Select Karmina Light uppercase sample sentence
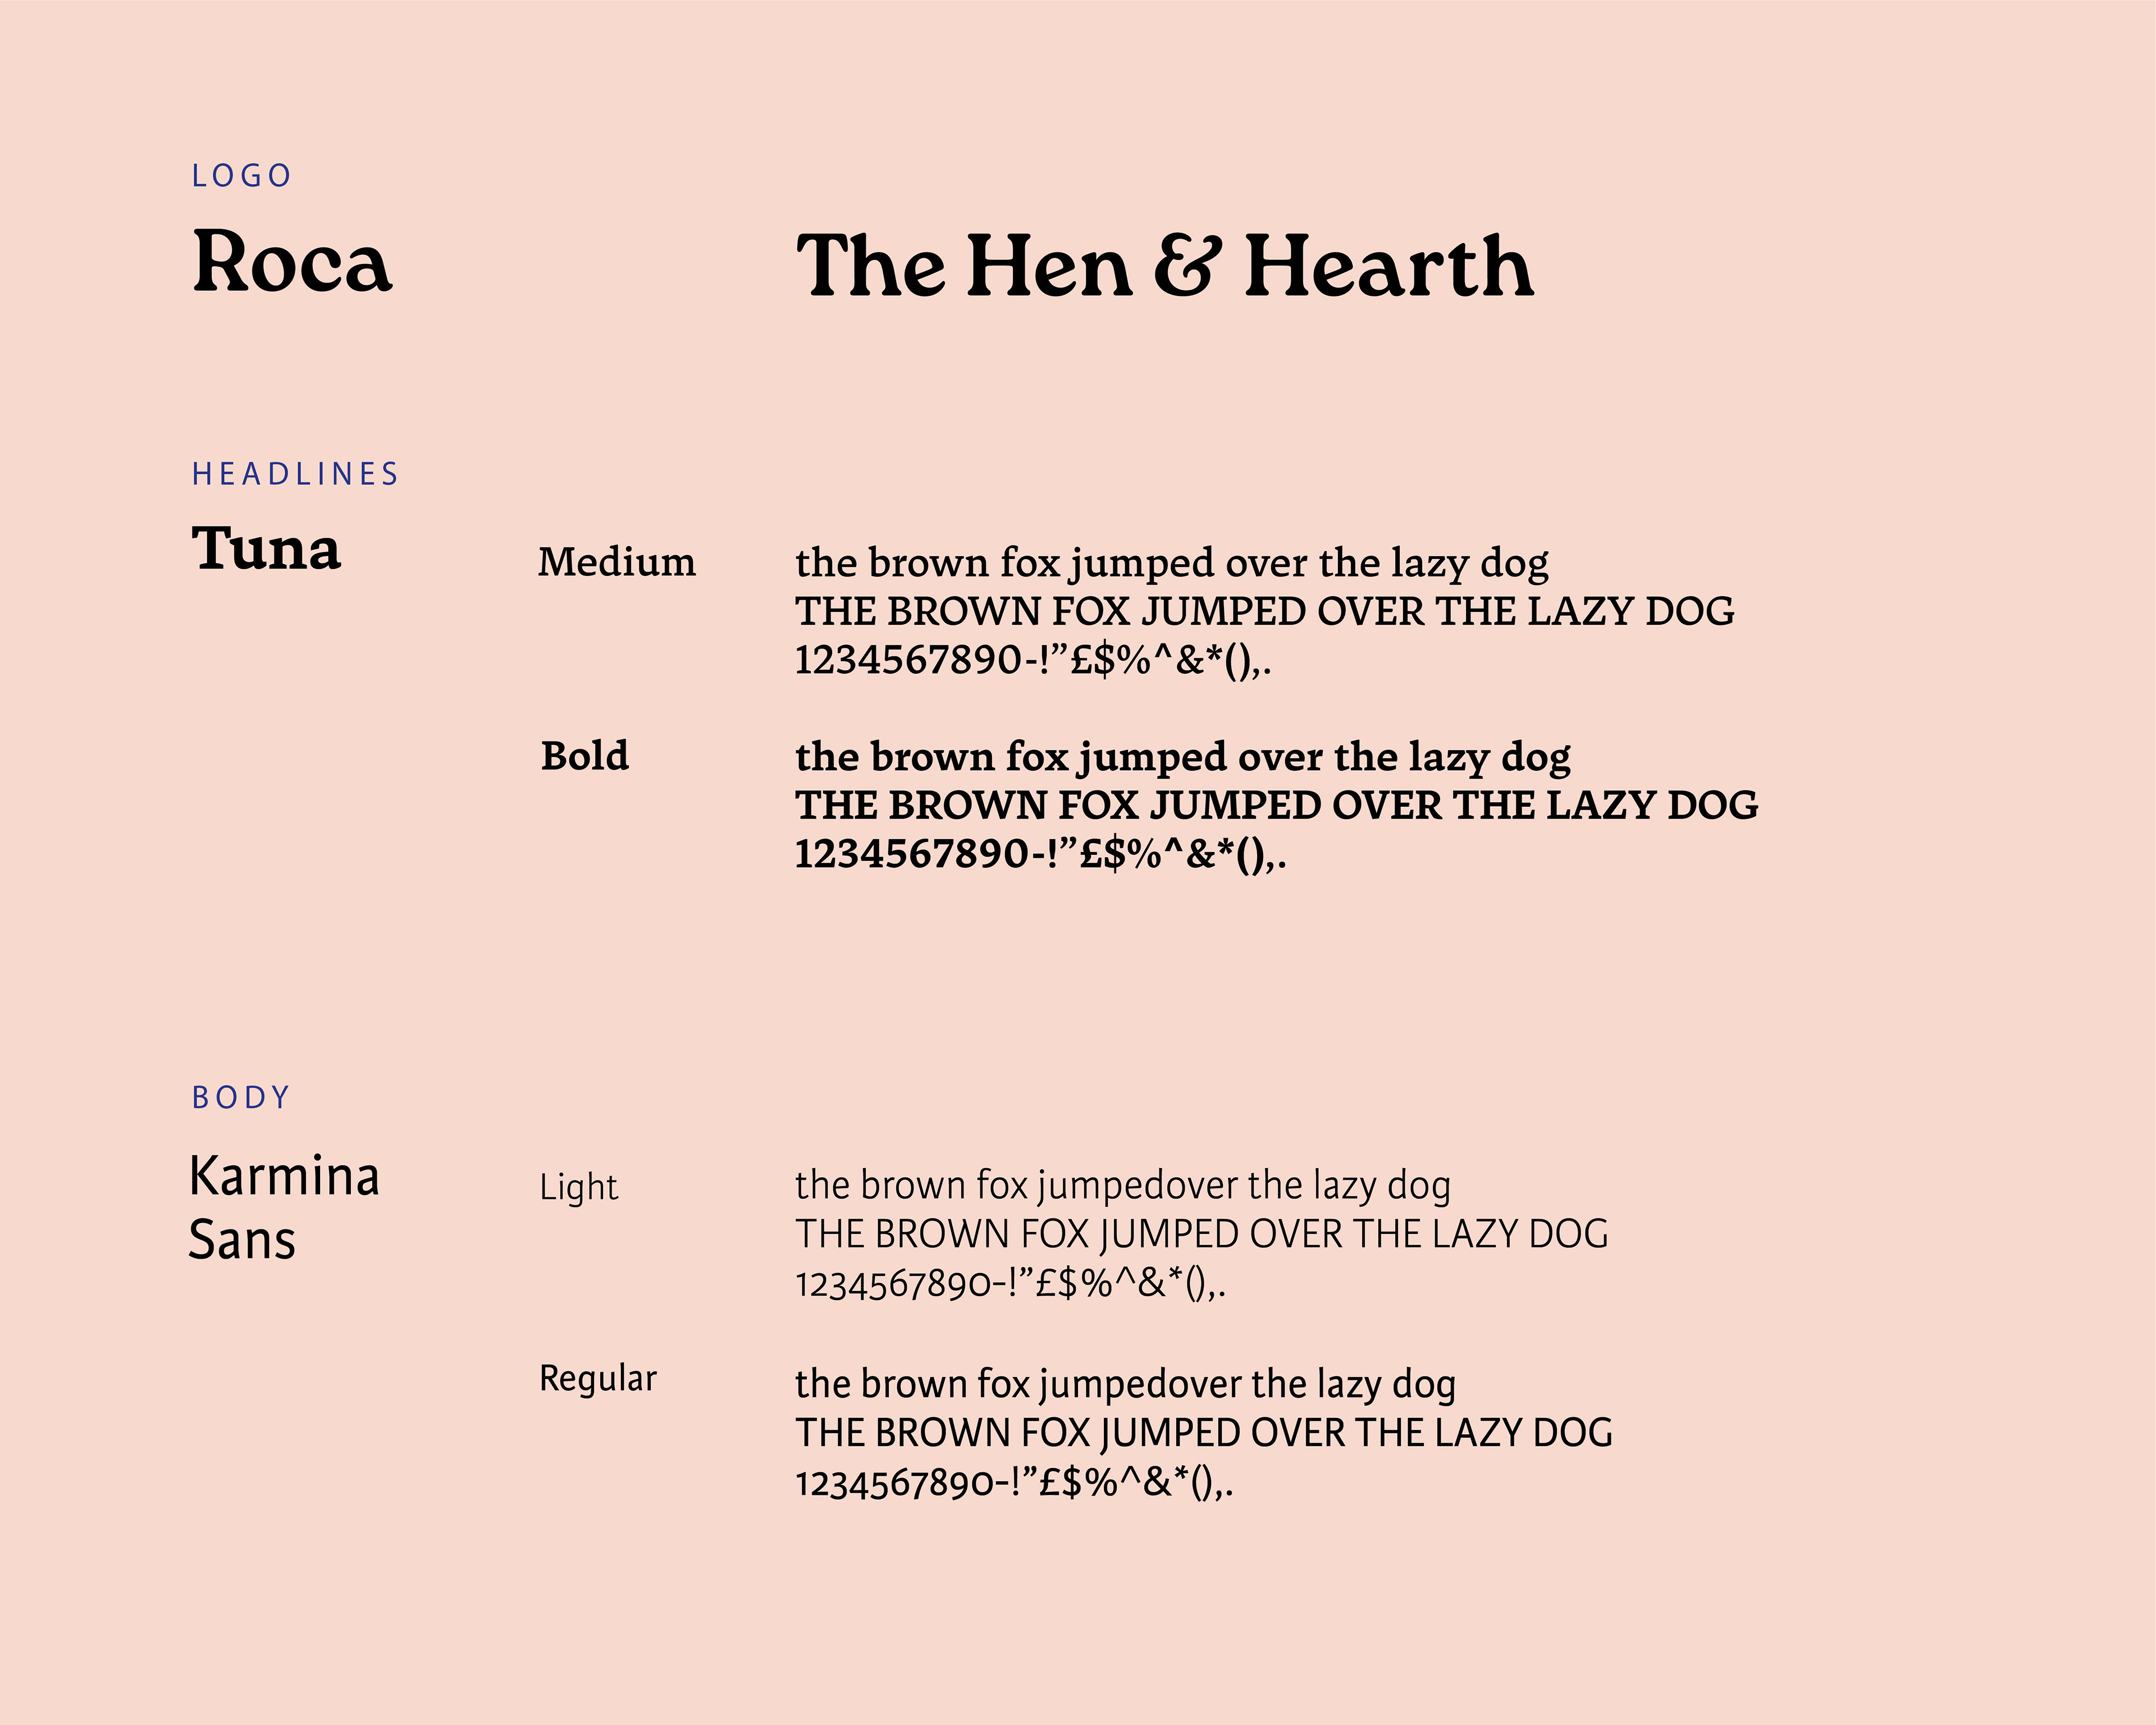 [x=1202, y=1234]
